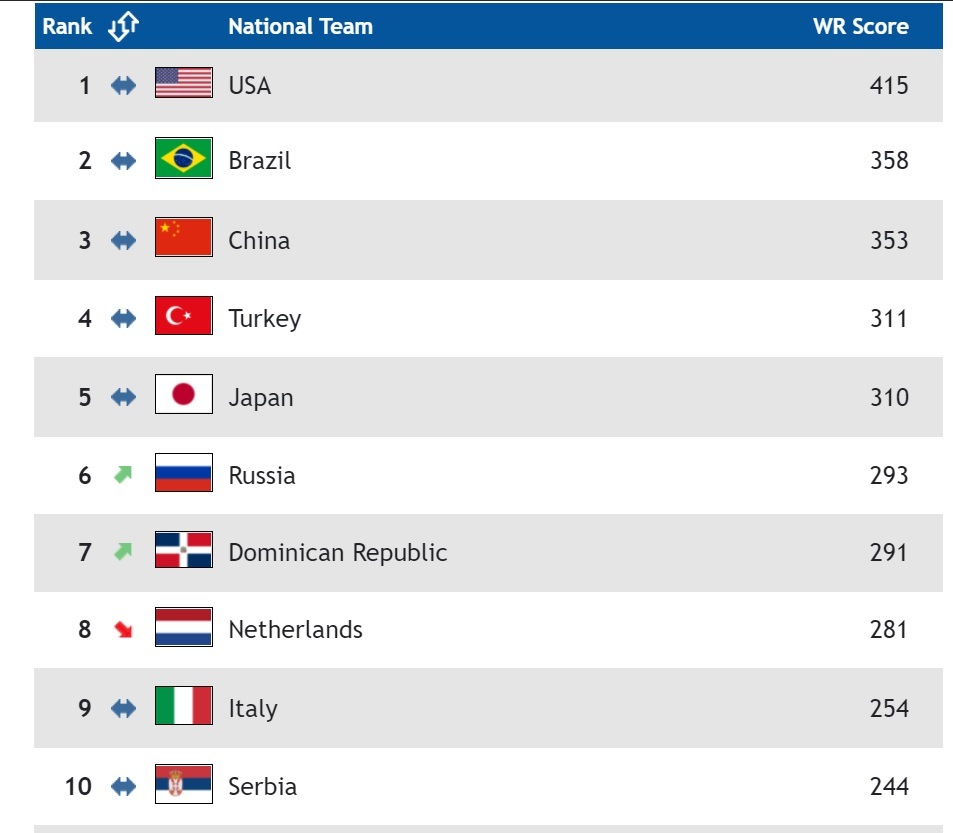Click the Dominican Republic team name

coord(337,553)
